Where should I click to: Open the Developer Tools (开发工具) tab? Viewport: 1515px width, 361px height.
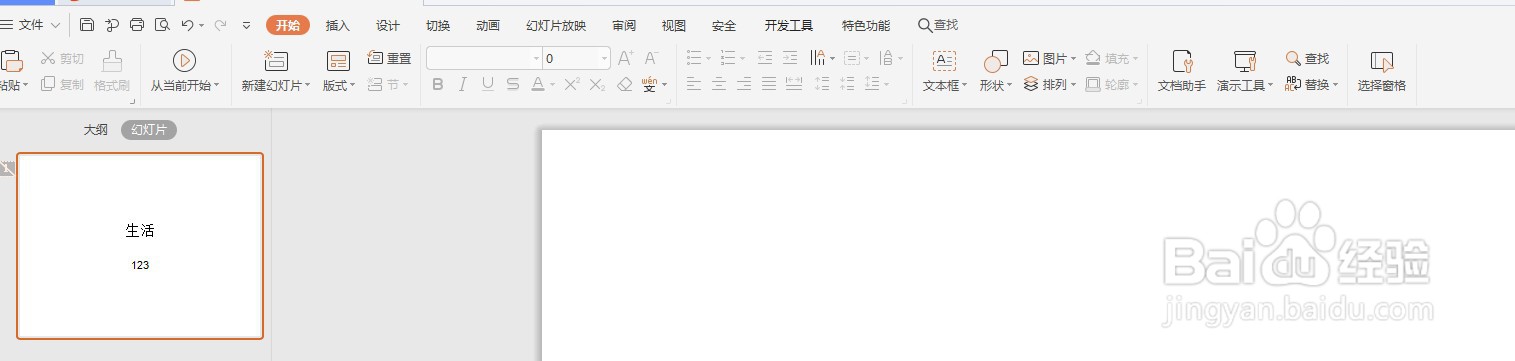(789, 25)
